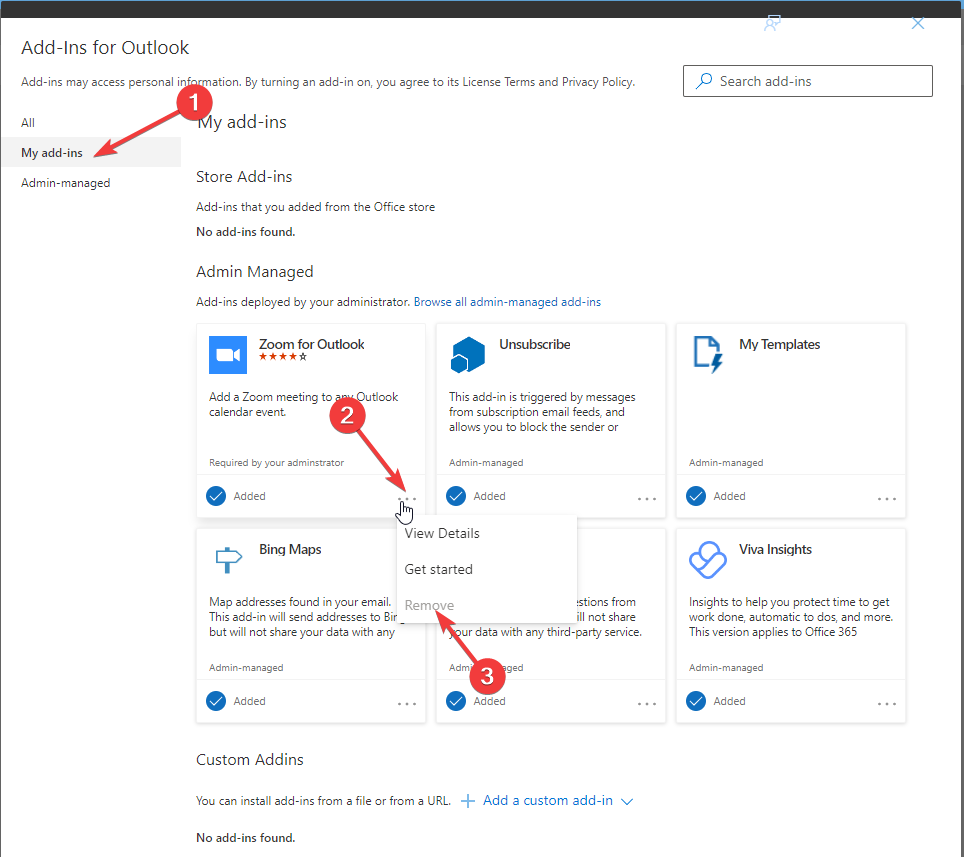Viewport: 964px width, 857px height.
Task: Click the Zoom for Outlook camera icon
Action: (228, 355)
